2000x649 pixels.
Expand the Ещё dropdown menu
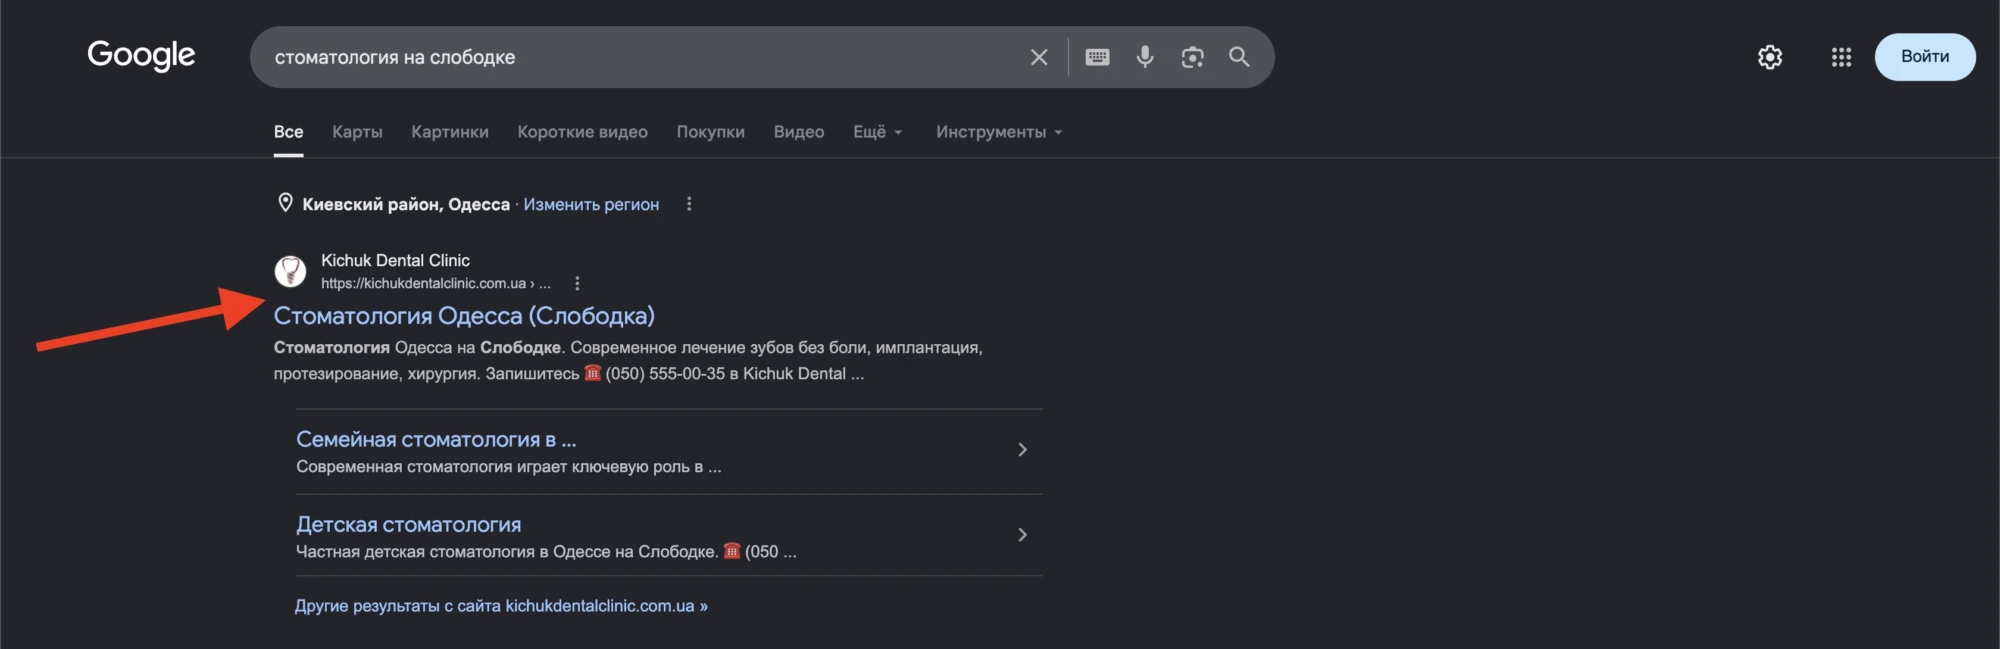[877, 132]
